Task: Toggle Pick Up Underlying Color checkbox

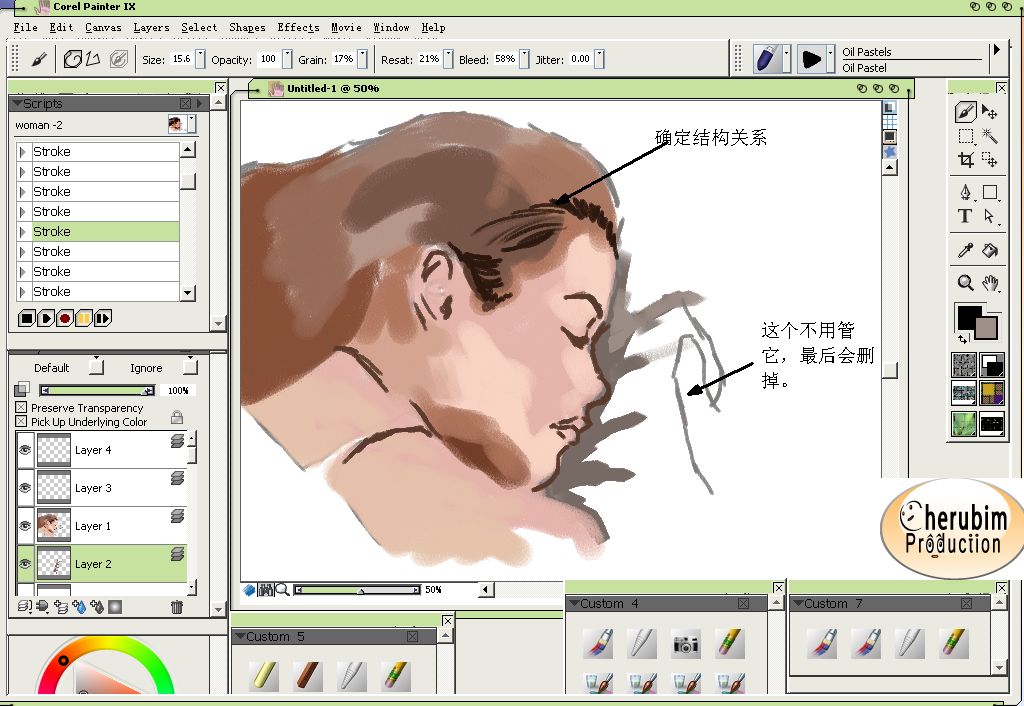Action: [x=21, y=422]
